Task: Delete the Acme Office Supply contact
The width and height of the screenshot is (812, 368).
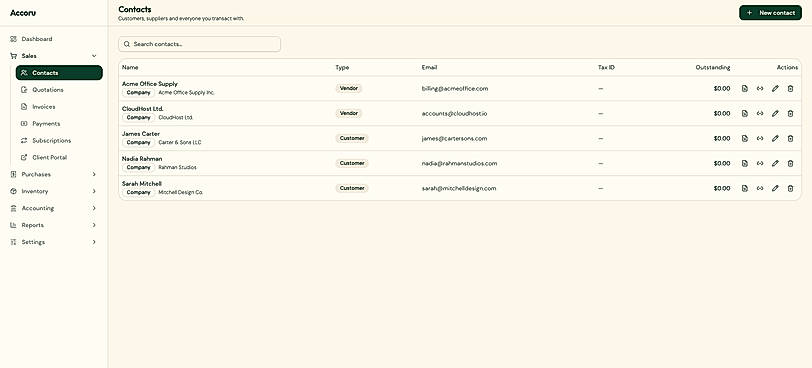Action: coord(790,89)
